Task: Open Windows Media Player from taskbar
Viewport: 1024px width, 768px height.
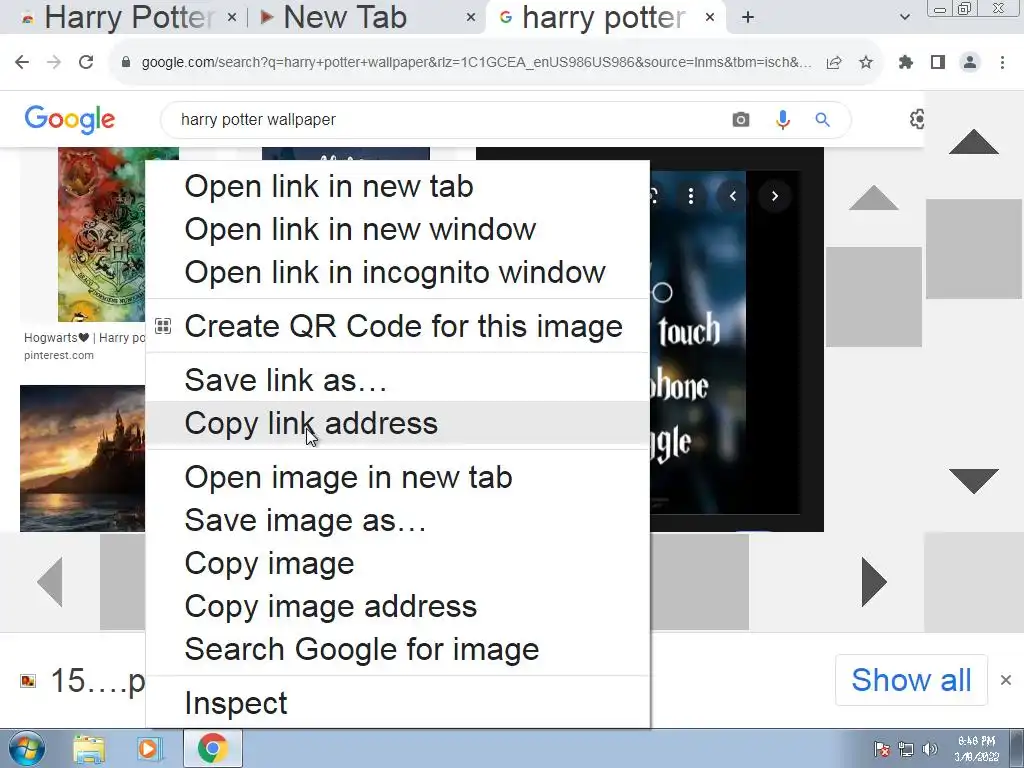Action: pos(148,749)
